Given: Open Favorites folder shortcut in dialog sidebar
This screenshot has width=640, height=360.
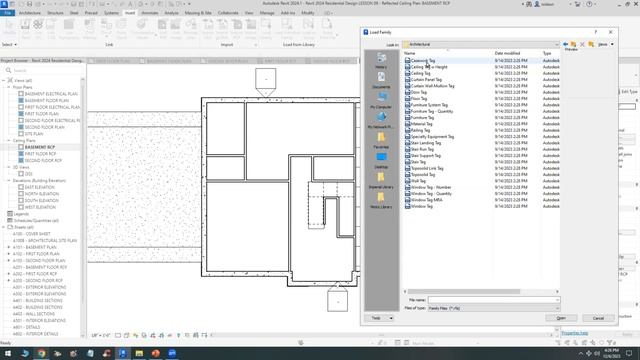Looking at the screenshot, I should tap(381, 140).
